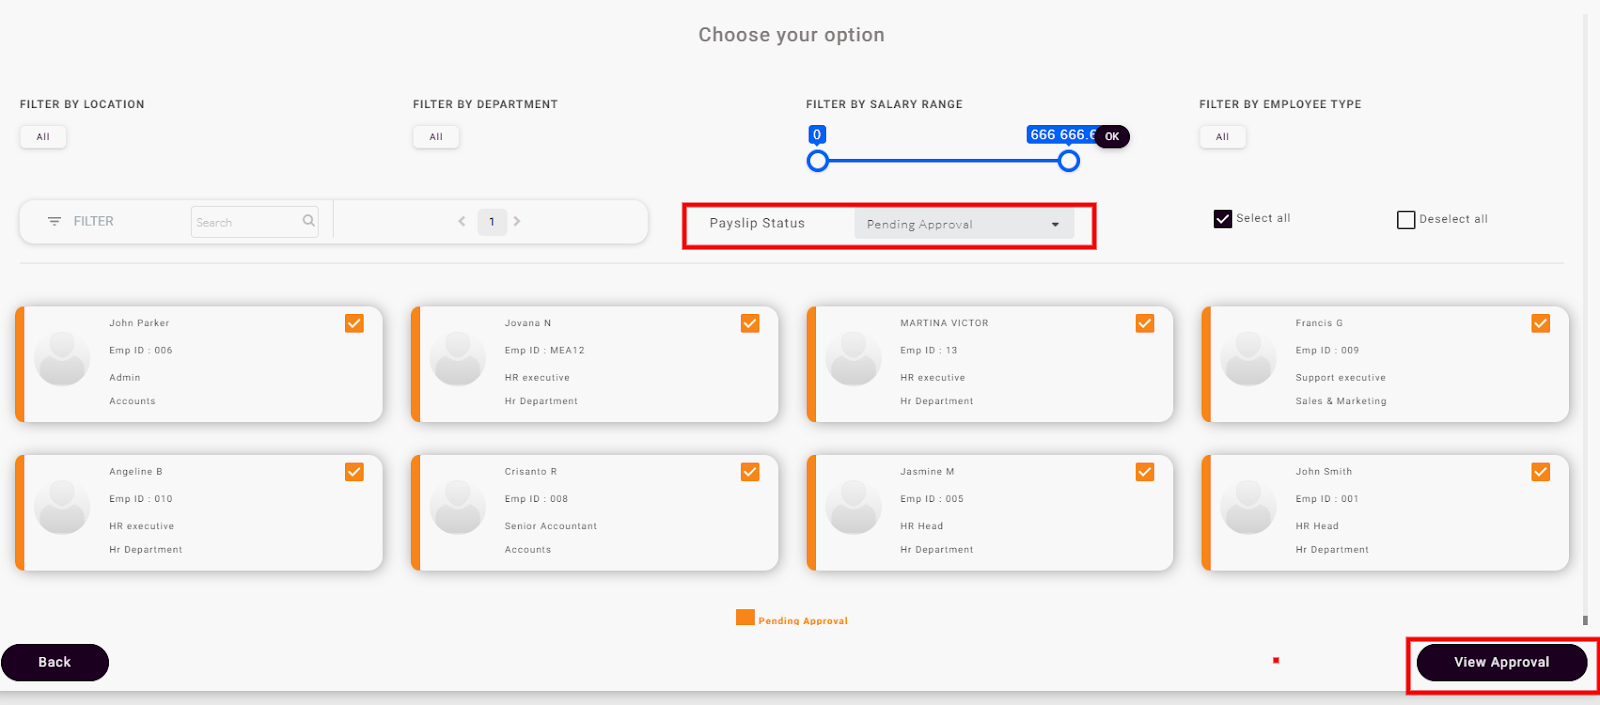Open the department filter All dropdown

(x=436, y=137)
